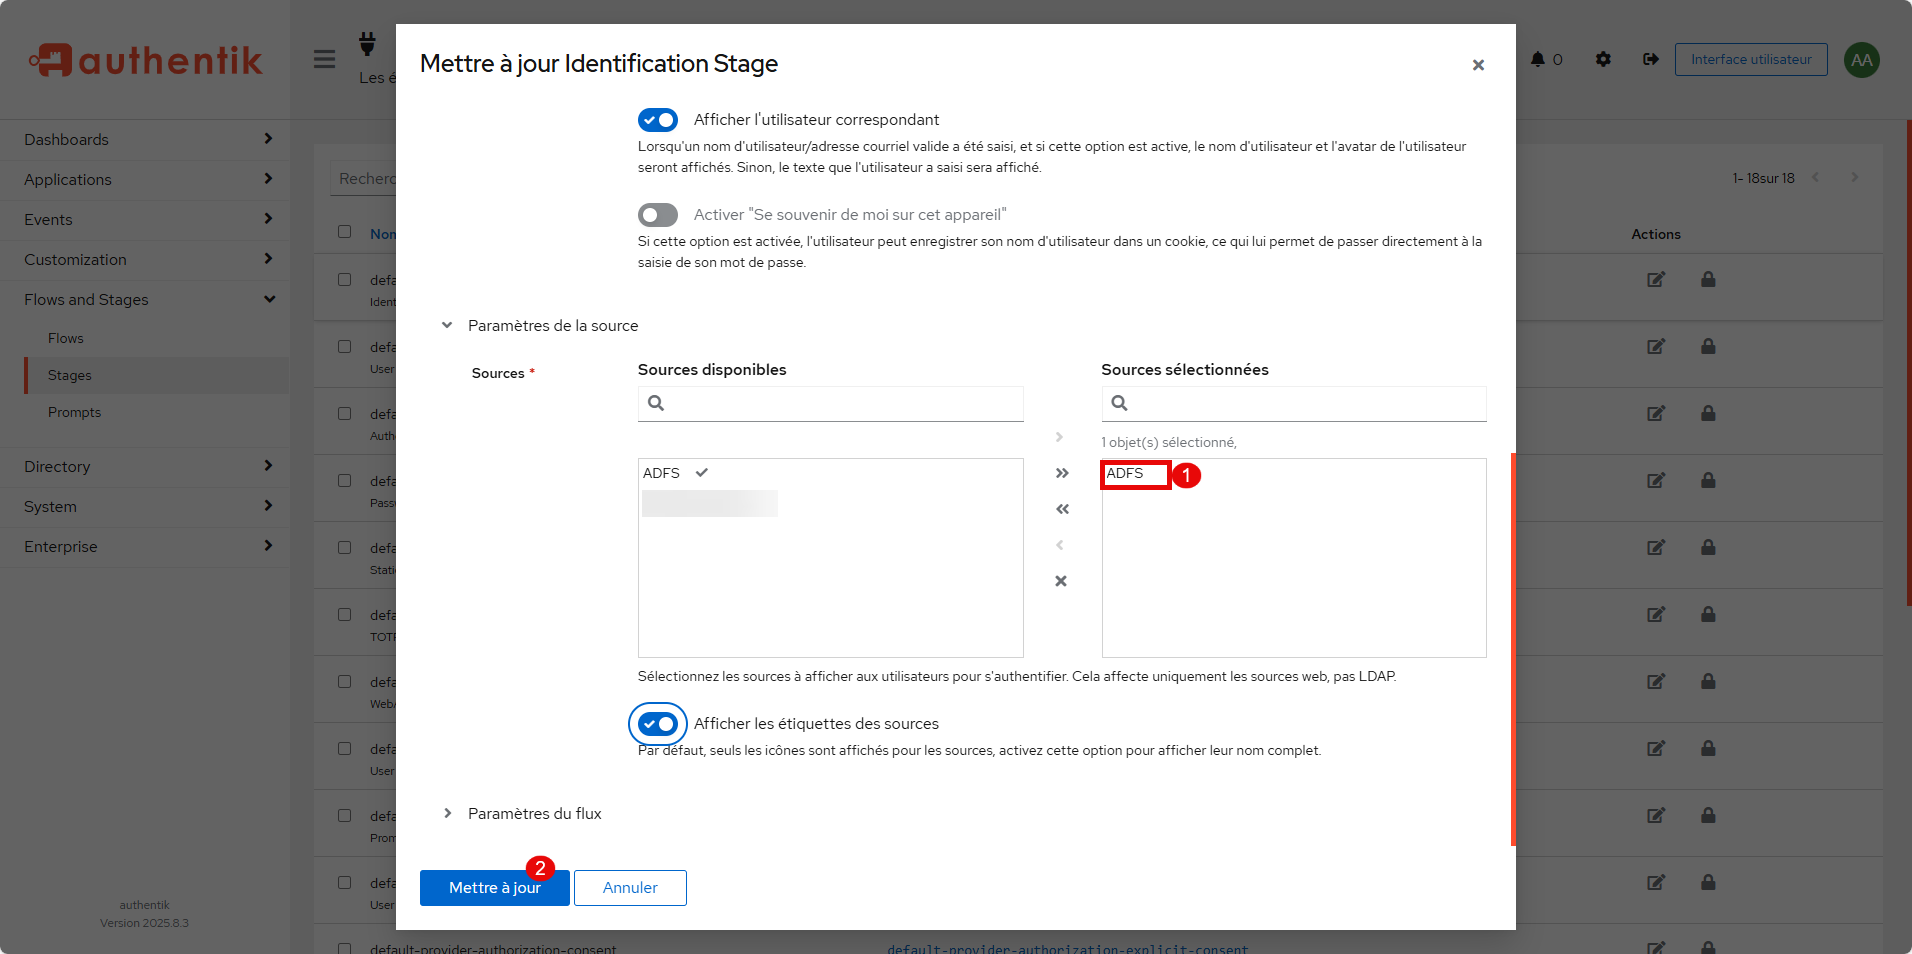The image size is (1912, 954).
Task: Click the add-all double chevron right icon
Action: tap(1061, 473)
